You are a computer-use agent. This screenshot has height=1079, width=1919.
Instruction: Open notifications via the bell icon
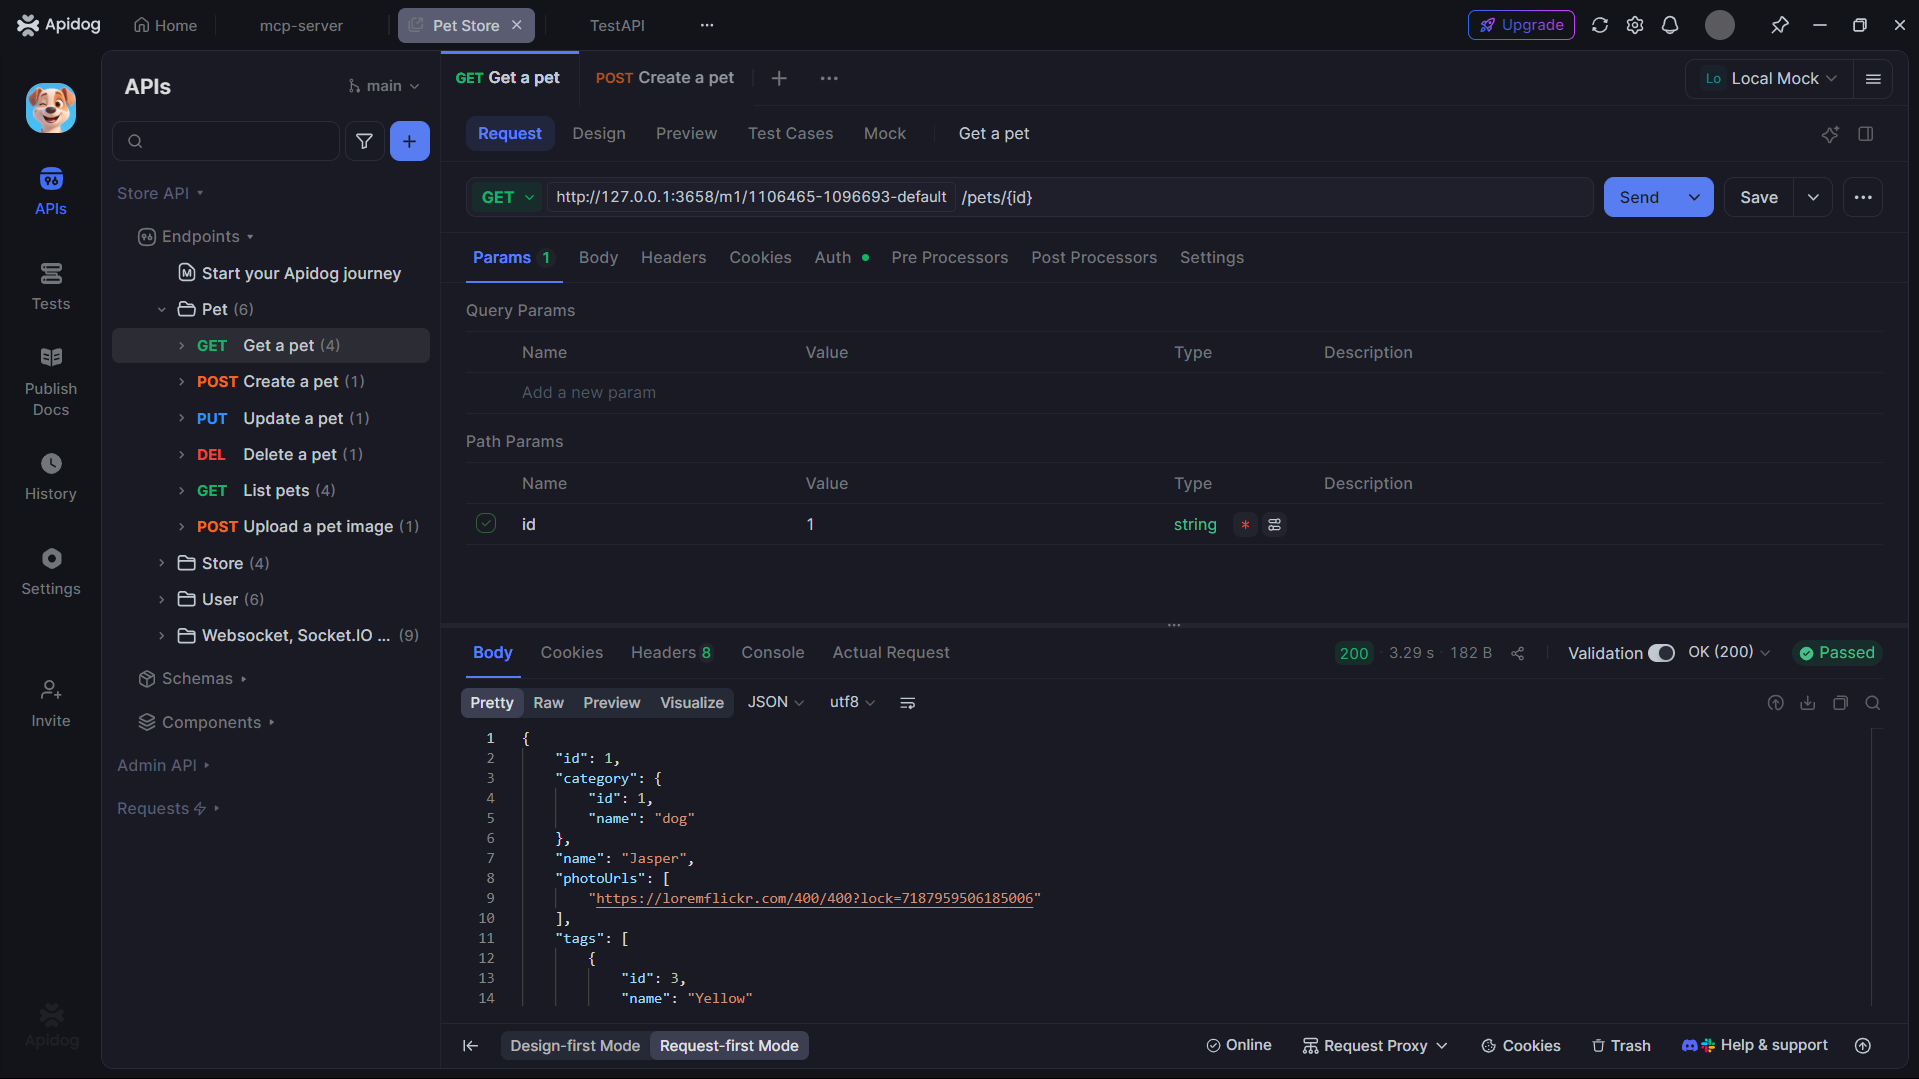click(x=1670, y=25)
